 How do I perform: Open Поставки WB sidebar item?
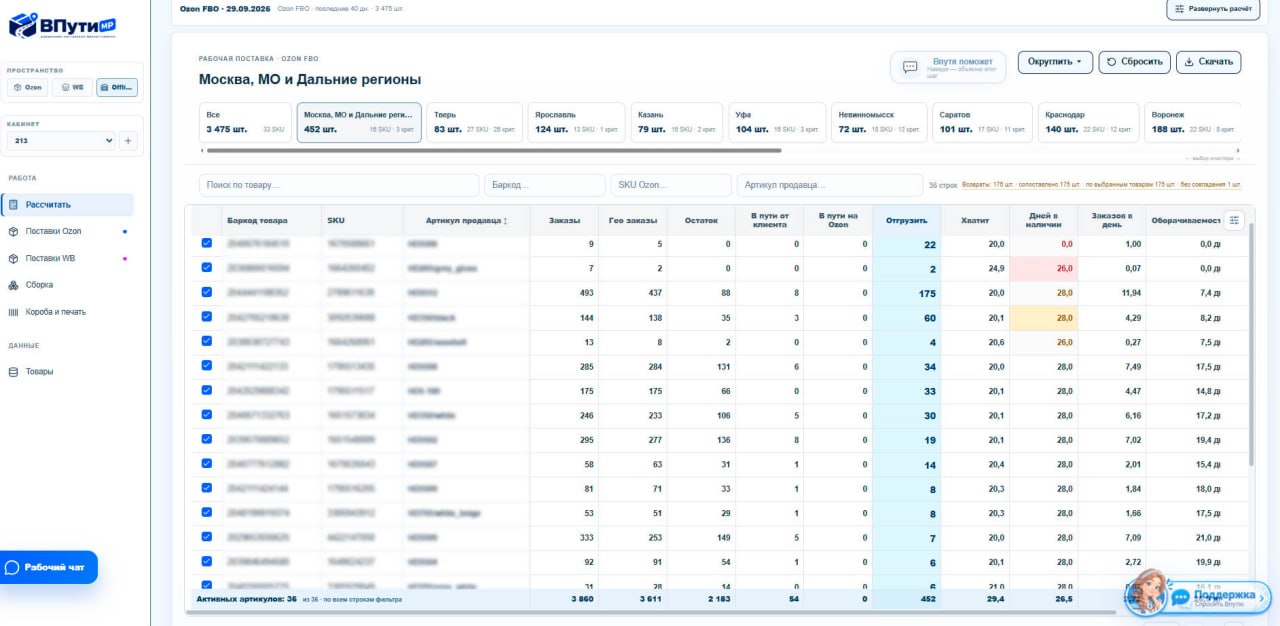[x=68, y=258]
